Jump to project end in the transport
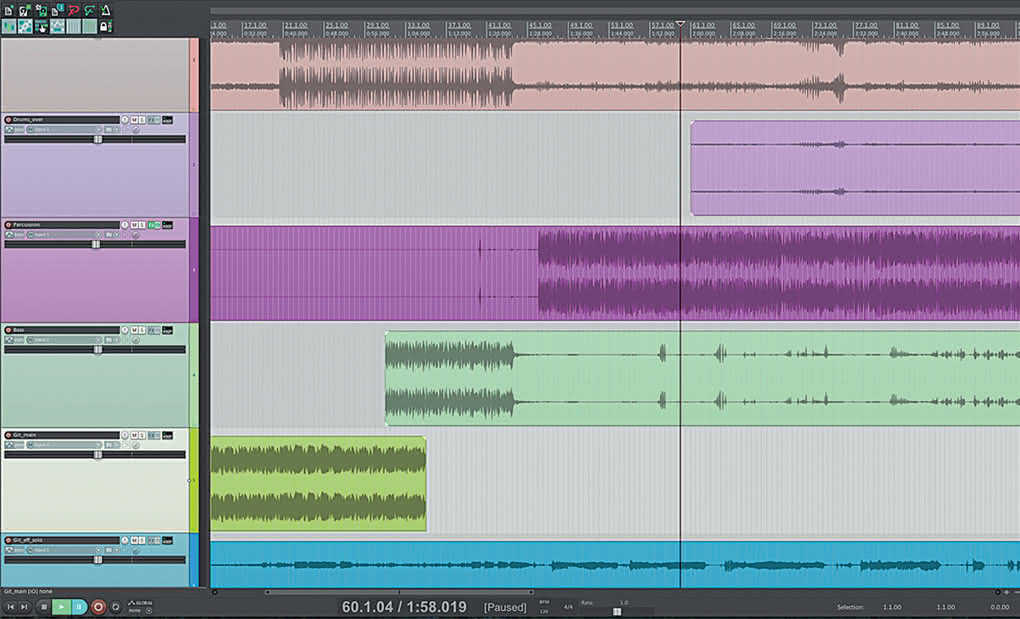 coord(25,607)
